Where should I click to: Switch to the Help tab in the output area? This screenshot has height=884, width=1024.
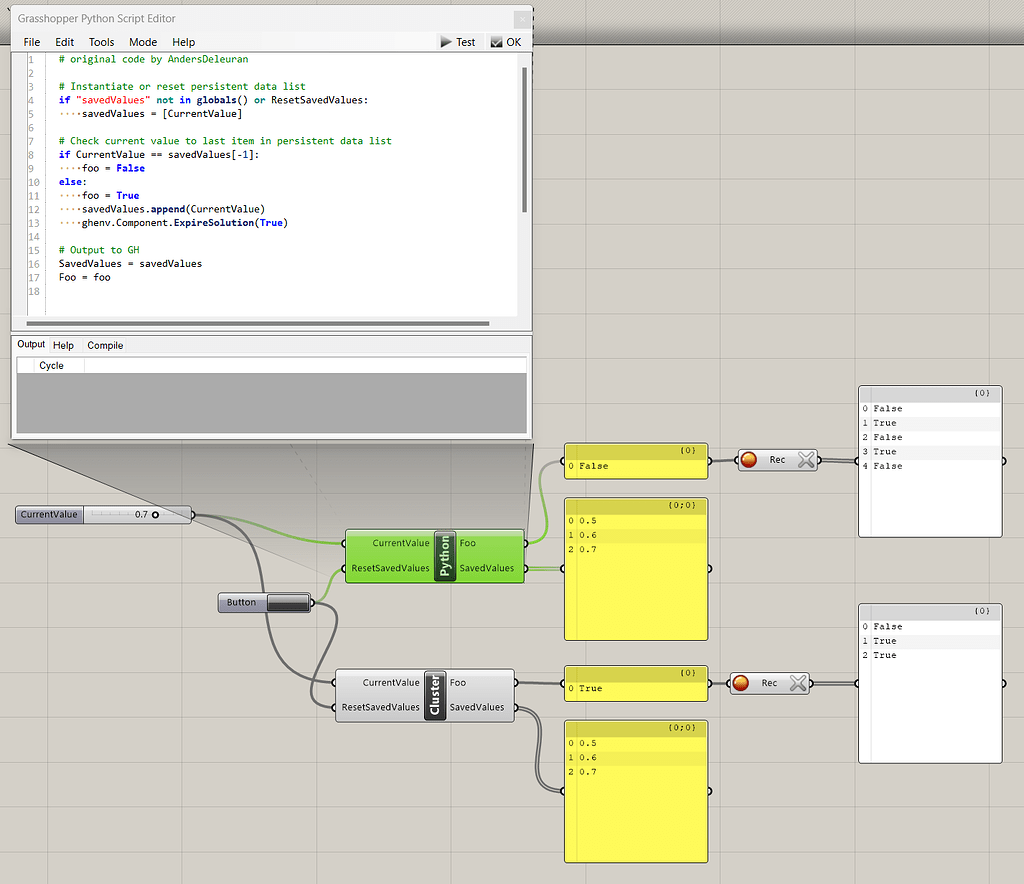coord(64,345)
